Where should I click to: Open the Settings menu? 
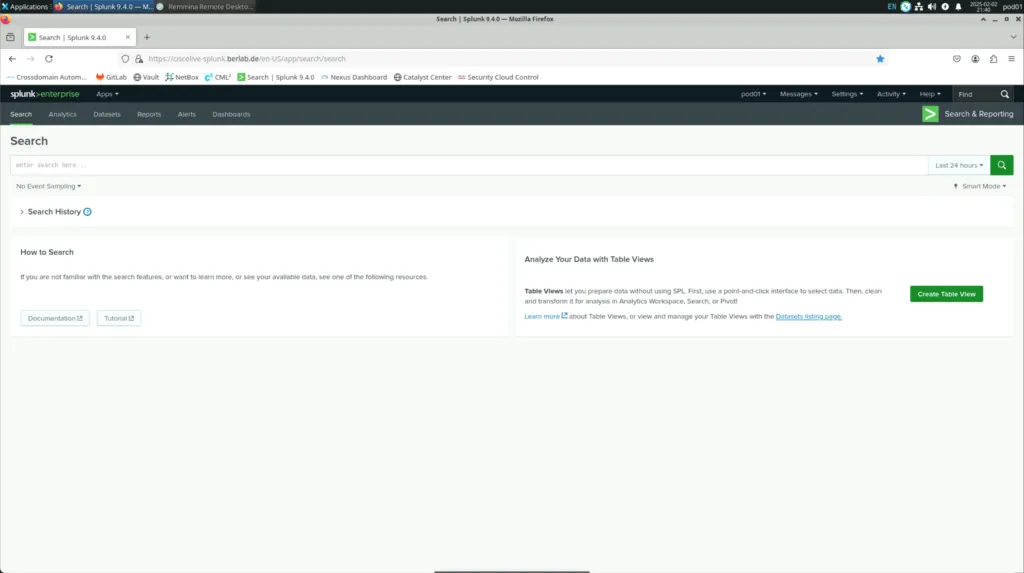tap(847, 94)
